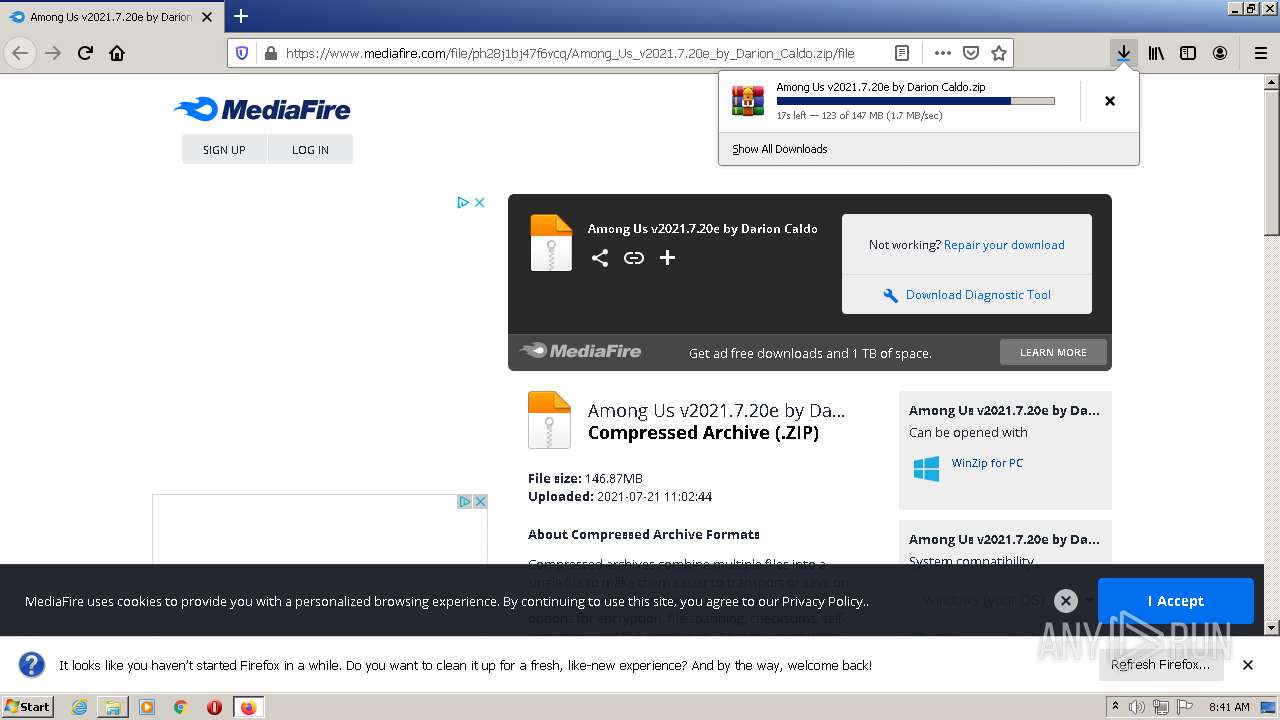This screenshot has width=1280, height=720.
Task: Toggle reader view icon in address bar
Action: [902, 53]
